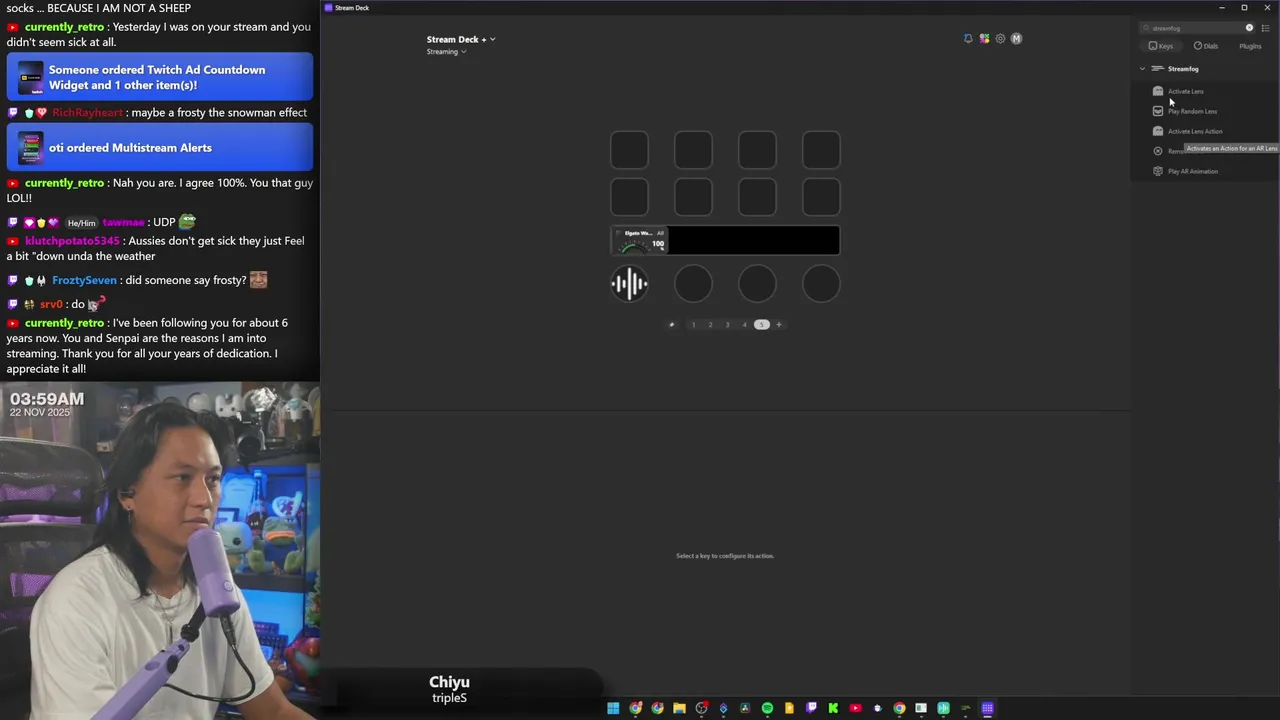1280x720 pixels.
Task: Go to page 2
Action: coord(710,324)
